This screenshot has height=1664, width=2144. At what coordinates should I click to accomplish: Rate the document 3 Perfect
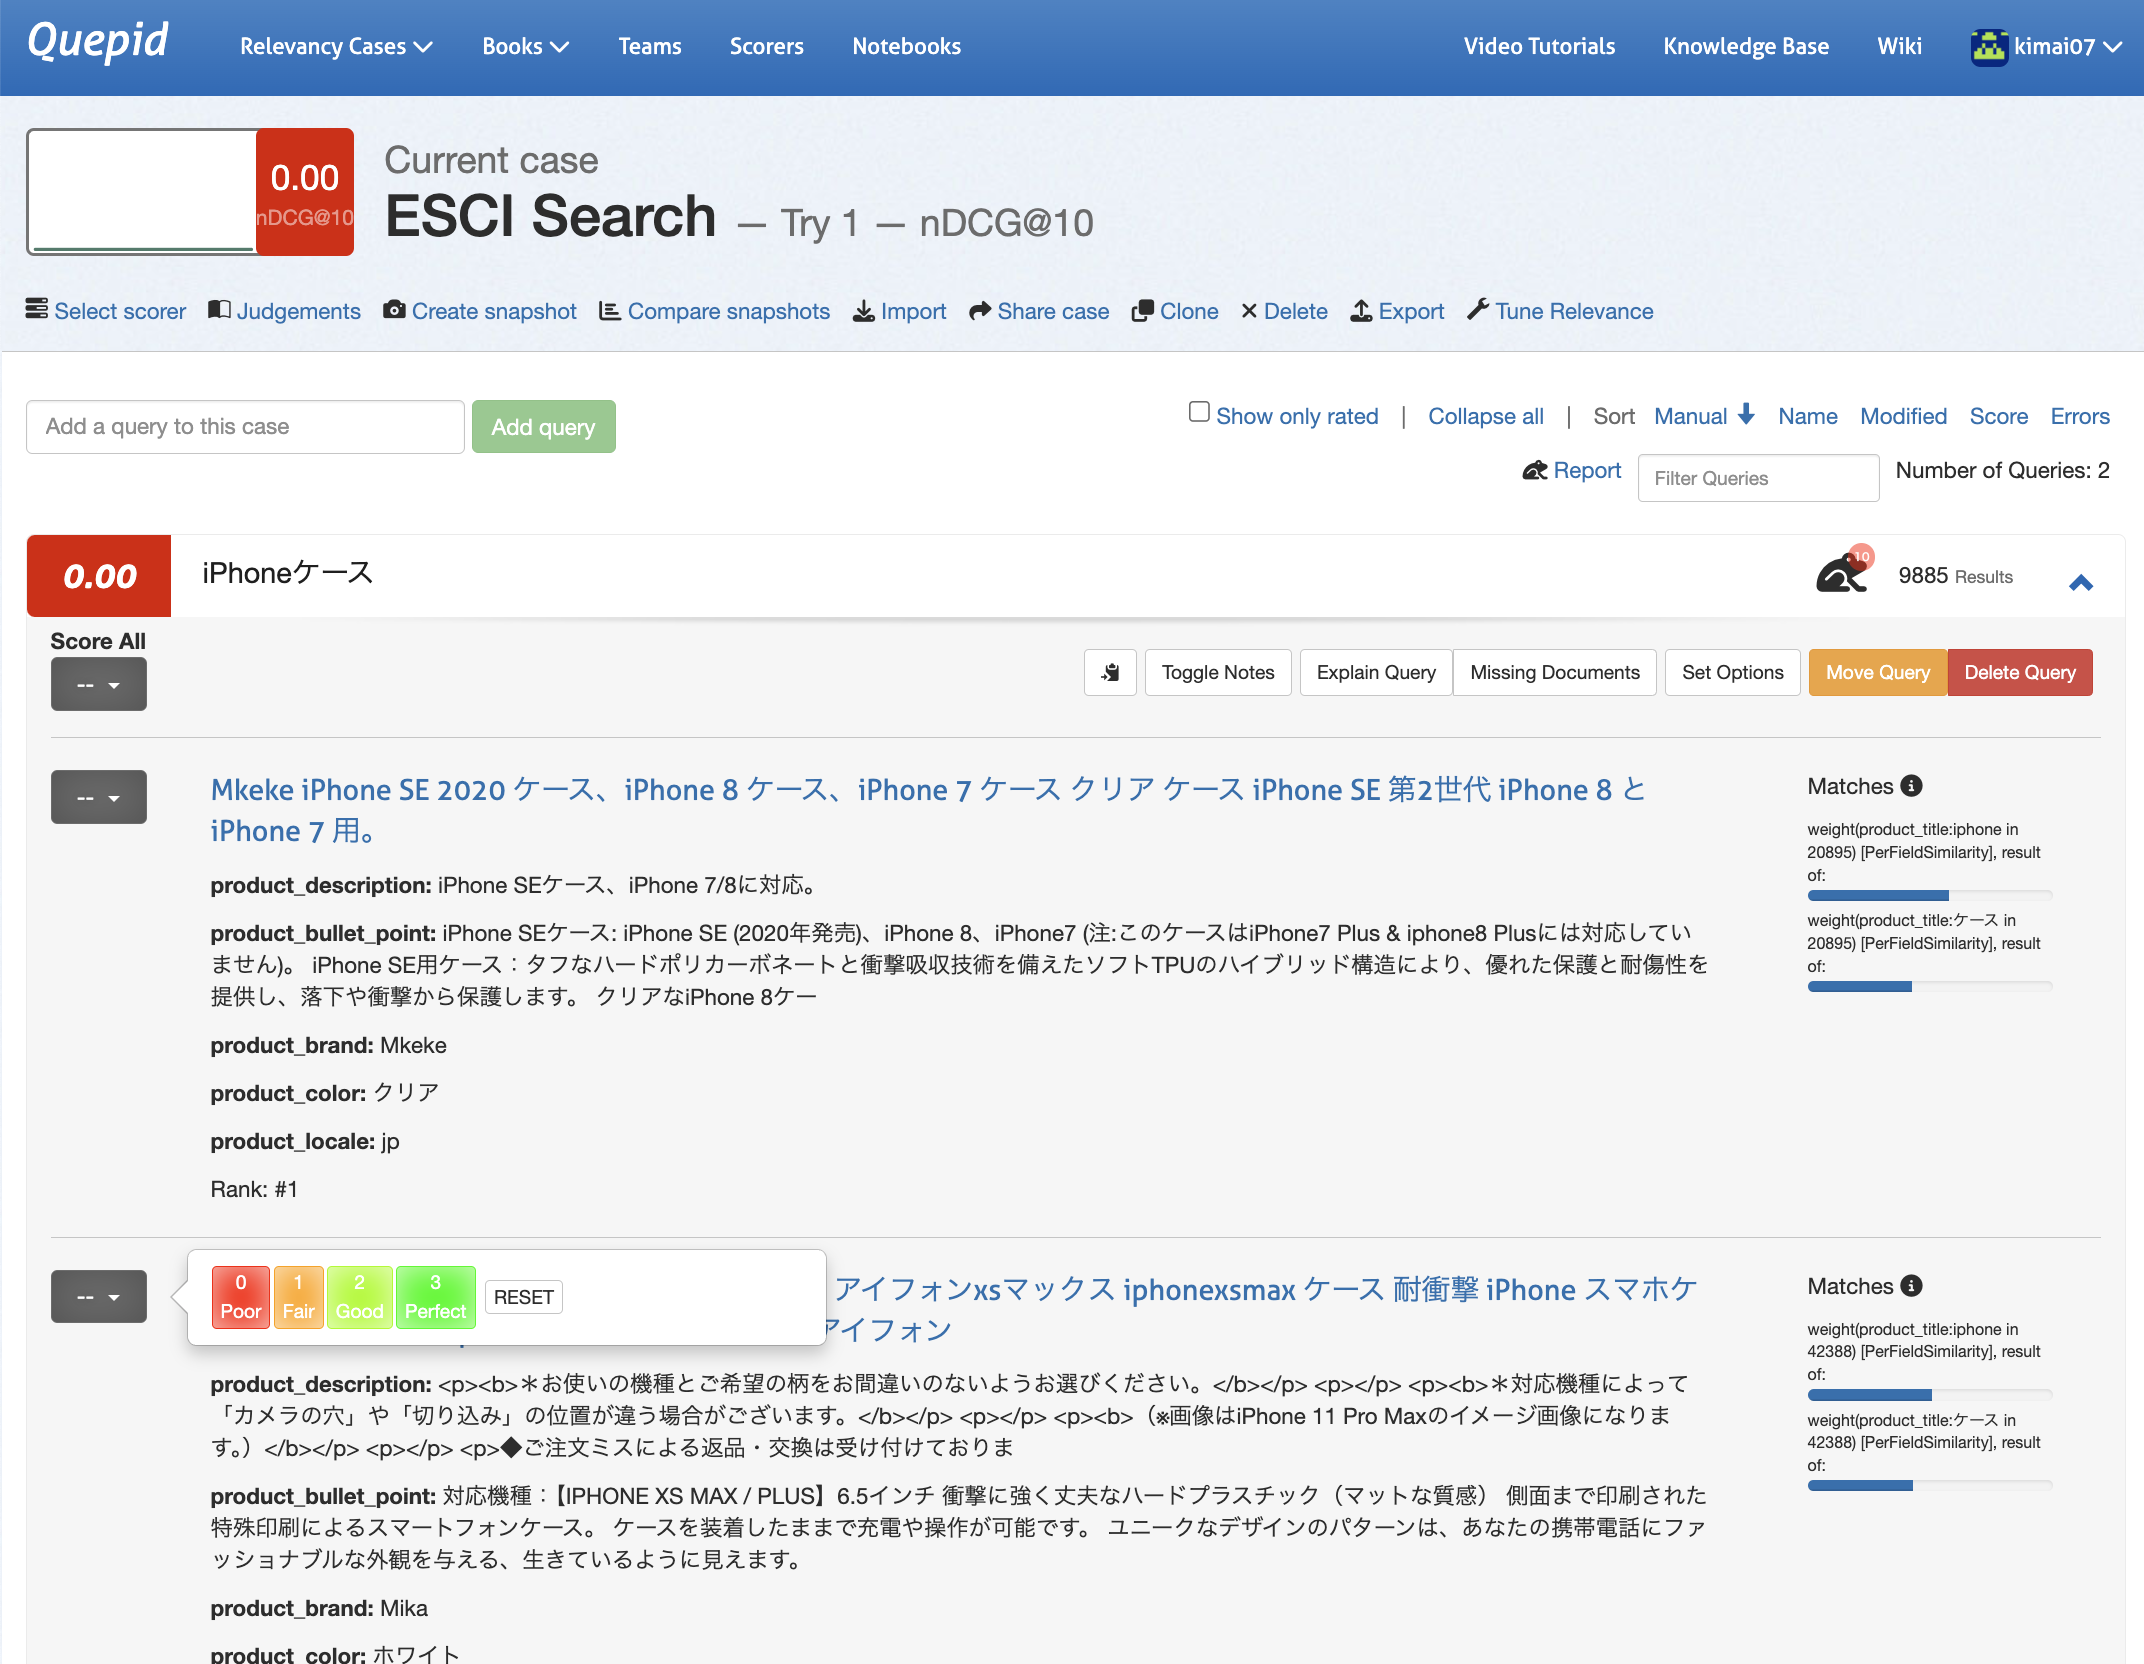[435, 1296]
